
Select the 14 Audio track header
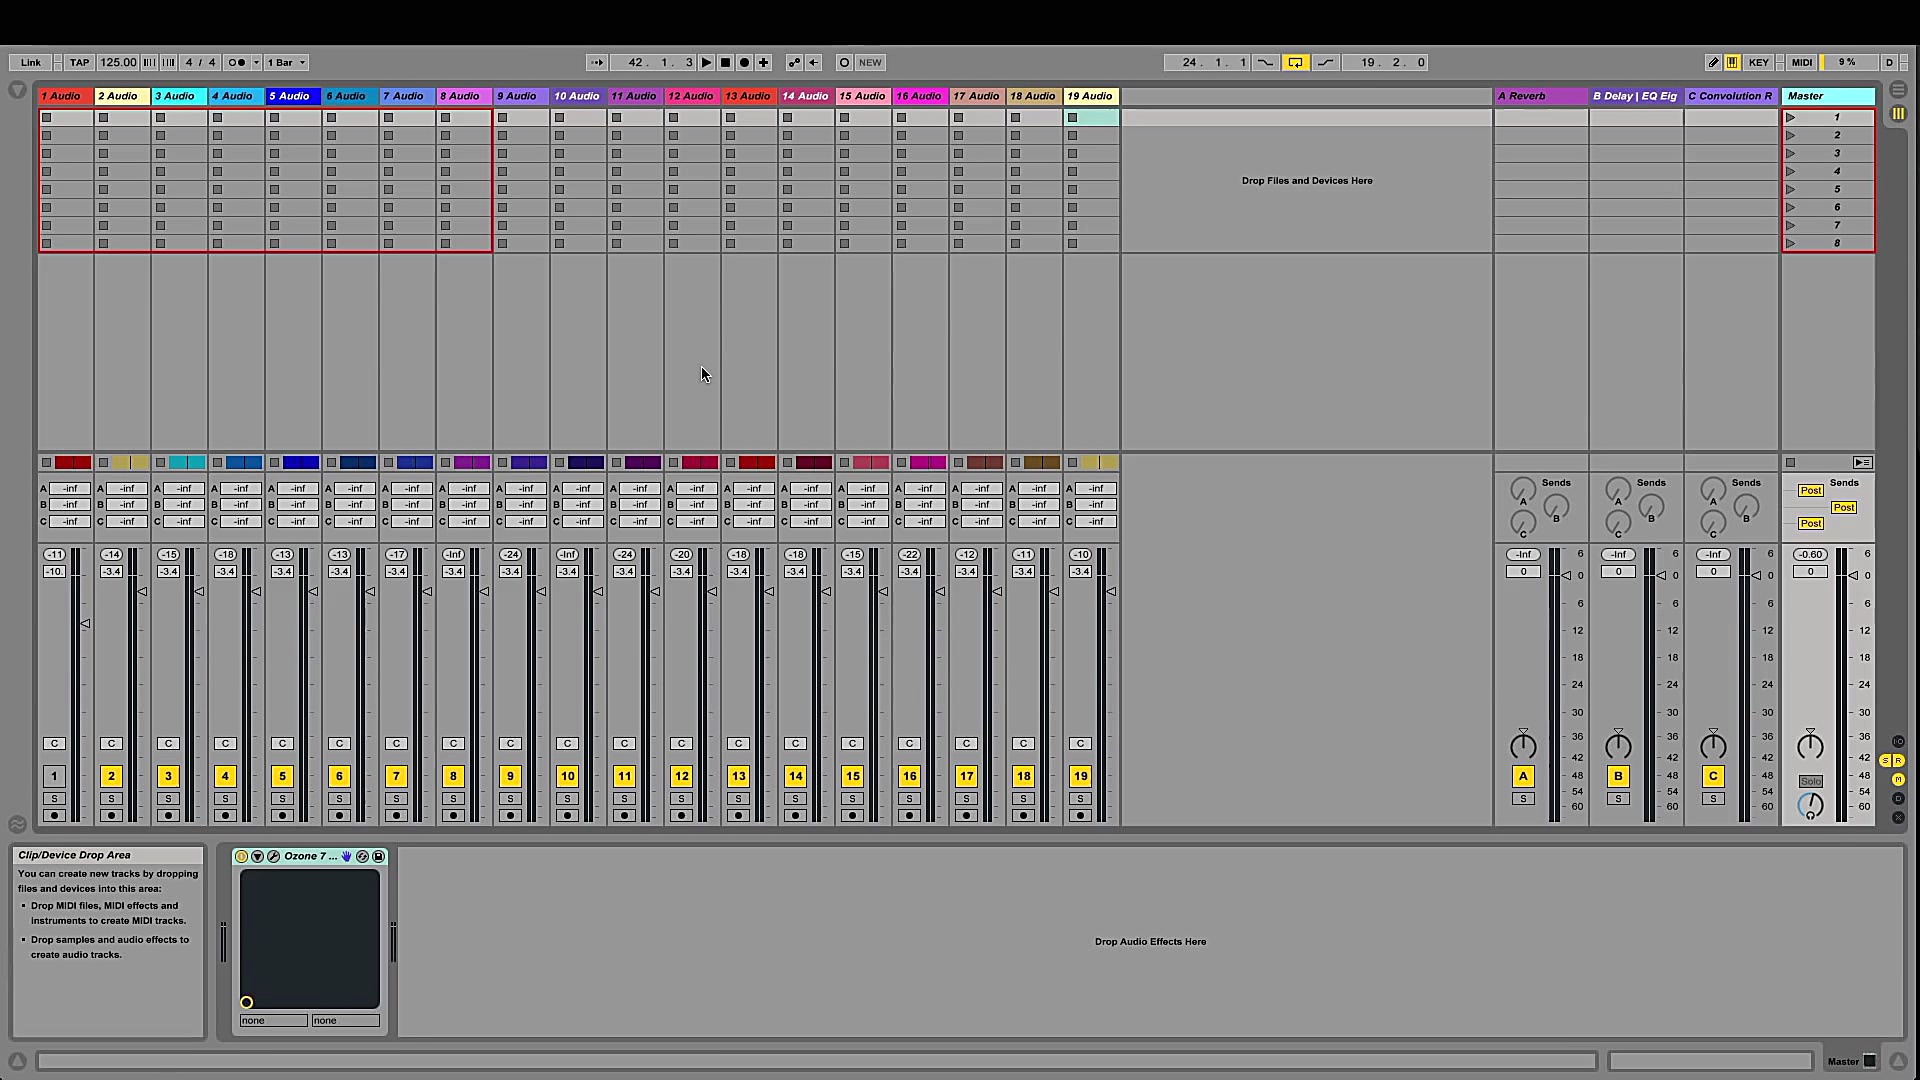pos(805,96)
